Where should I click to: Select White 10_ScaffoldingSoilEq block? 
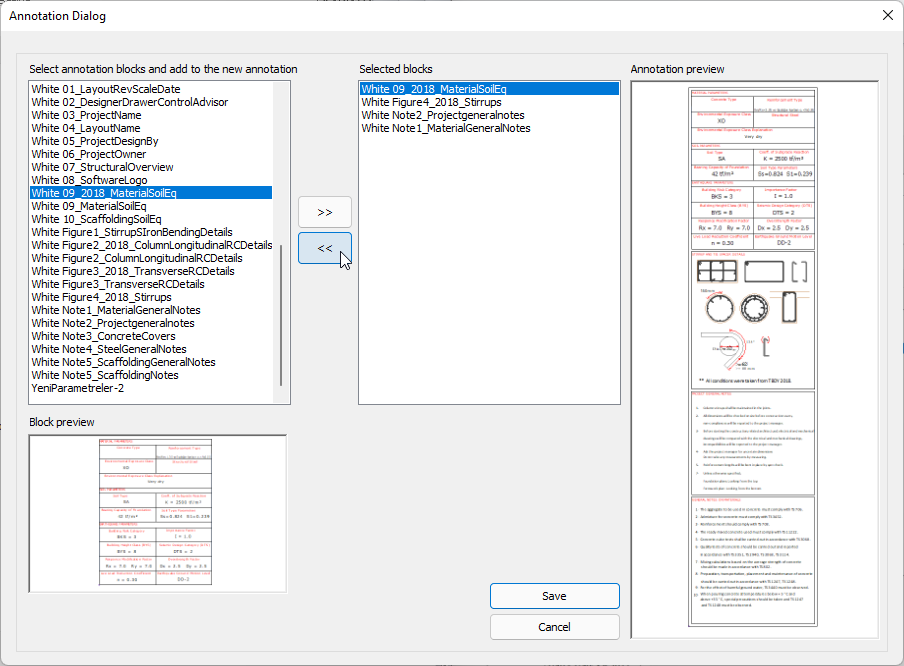click(96, 219)
